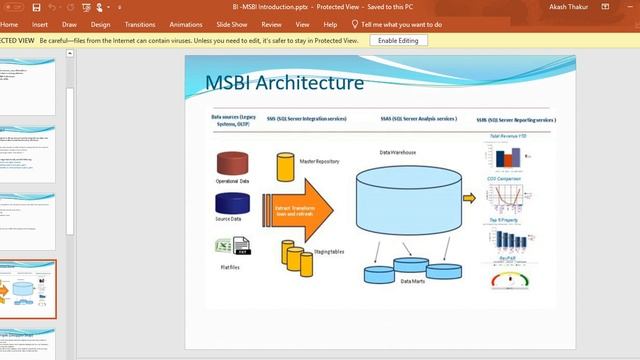Click the Master Repository label
Image resolution: width=640 pixels, height=360 pixels.
320,162
